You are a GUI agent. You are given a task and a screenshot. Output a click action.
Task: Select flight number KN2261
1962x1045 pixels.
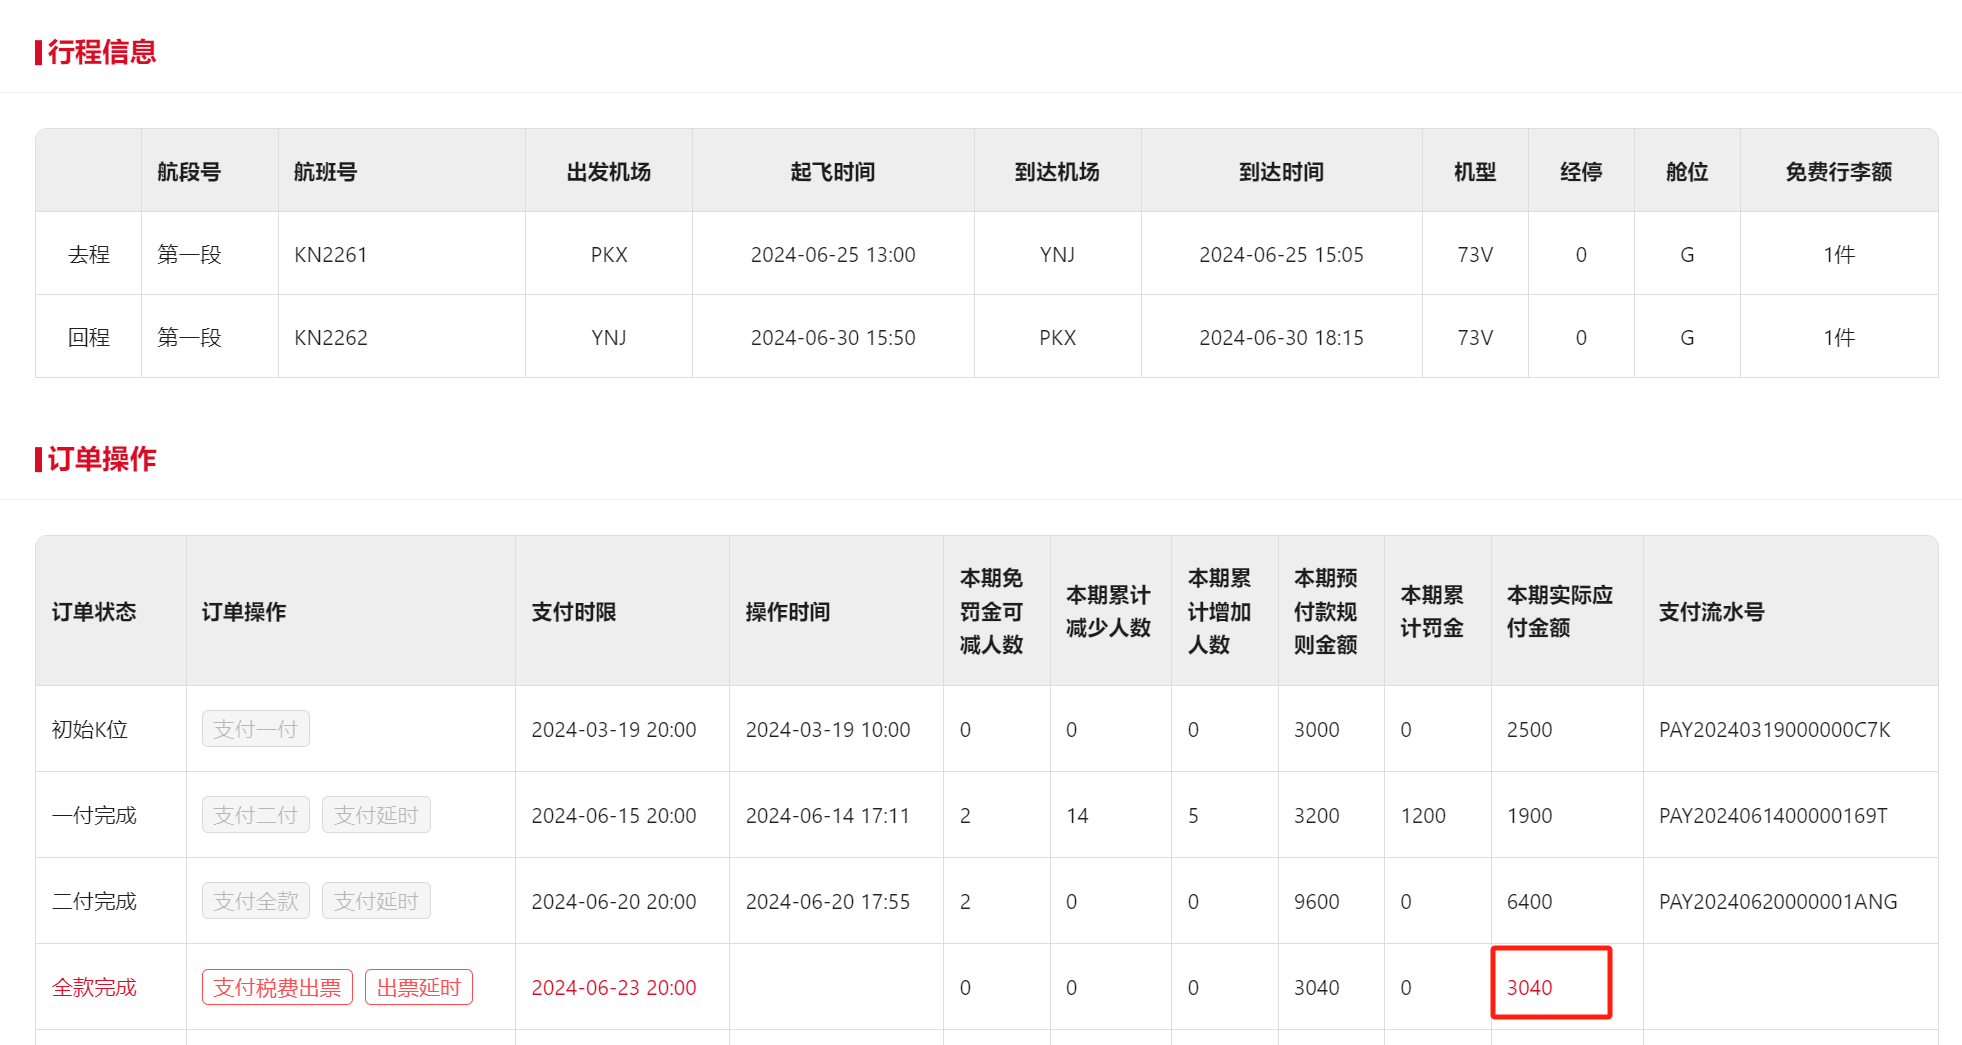point(330,255)
